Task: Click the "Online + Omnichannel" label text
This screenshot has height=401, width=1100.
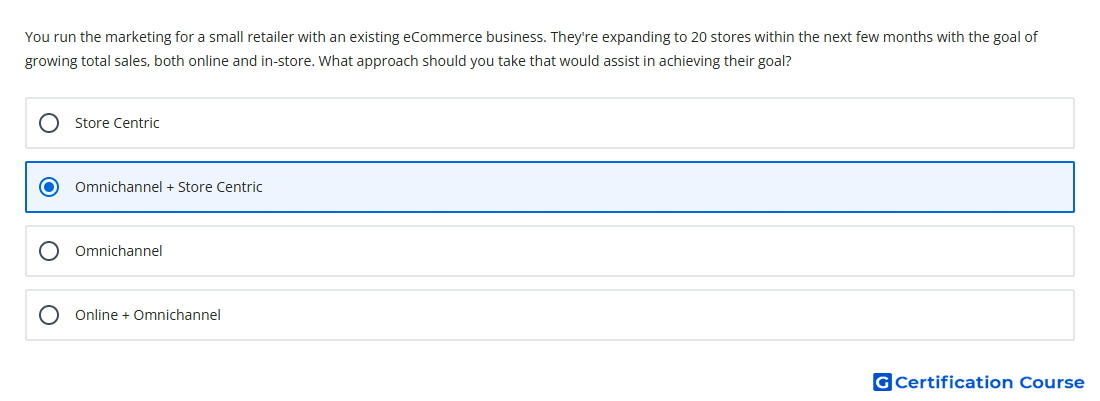Action: click(148, 315)
